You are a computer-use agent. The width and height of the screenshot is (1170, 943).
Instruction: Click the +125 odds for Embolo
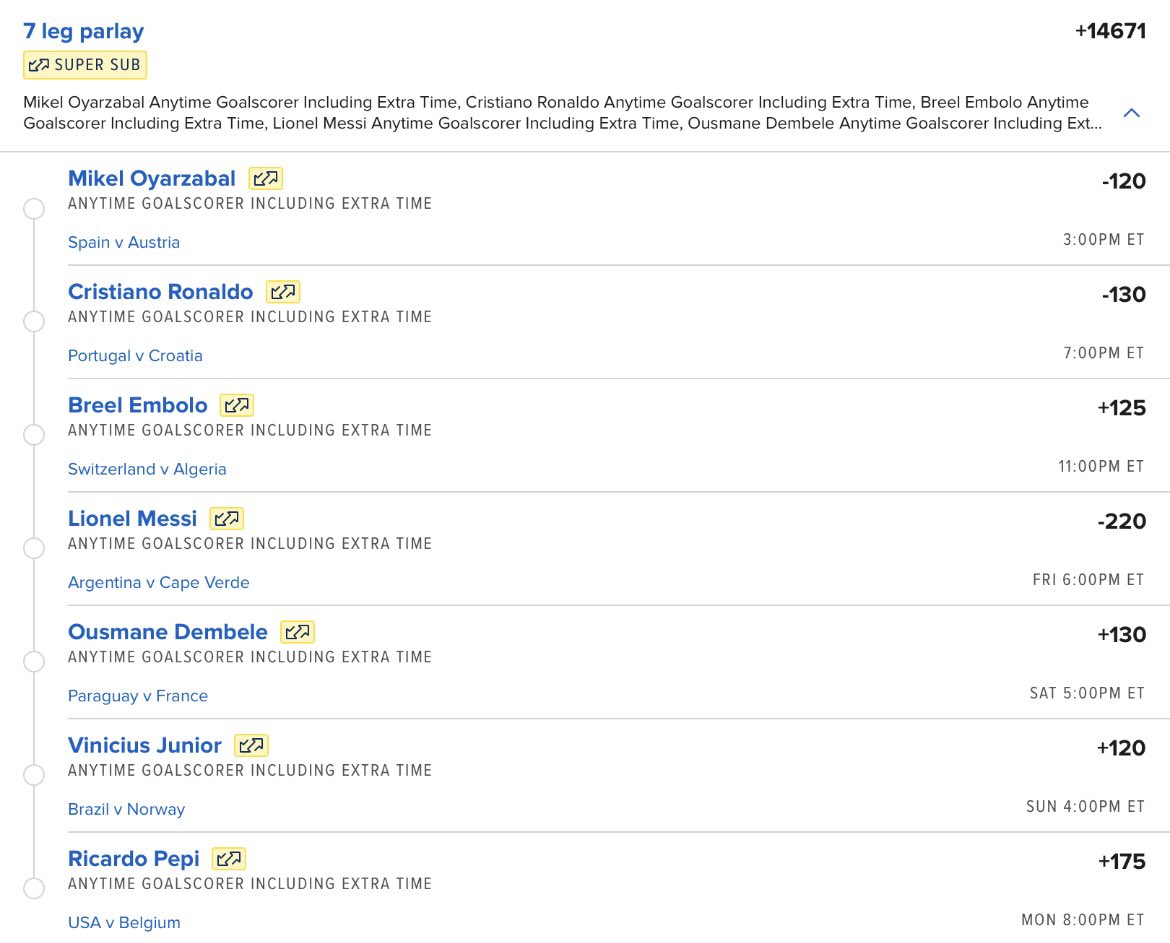[1121, 408]
